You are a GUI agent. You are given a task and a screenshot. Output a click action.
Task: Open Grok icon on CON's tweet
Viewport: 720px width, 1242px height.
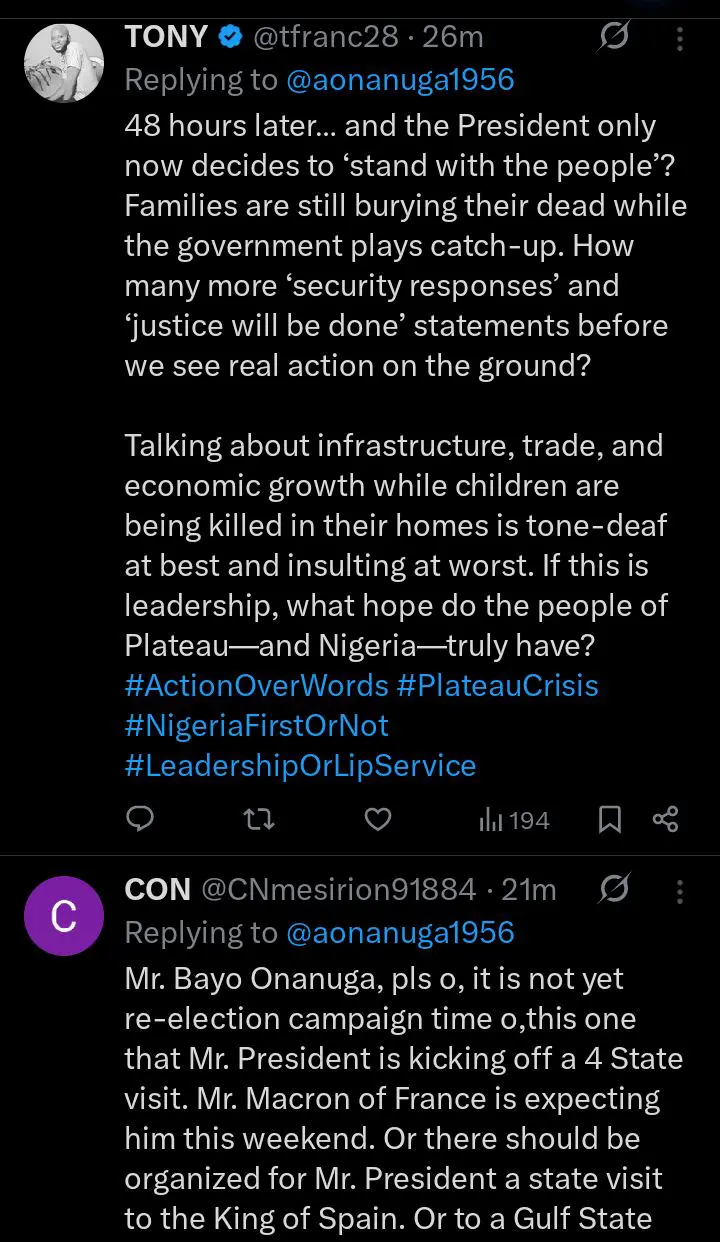tap(613, 888)
